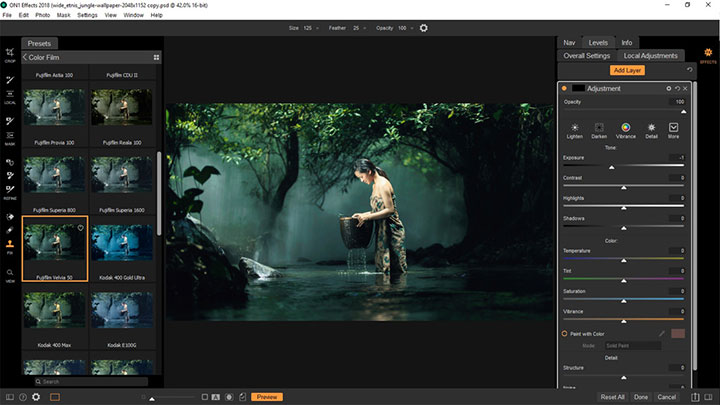This screenshot has width=720, height=405.
Task: Open the Mask menu
Action: tap(63, 15)
